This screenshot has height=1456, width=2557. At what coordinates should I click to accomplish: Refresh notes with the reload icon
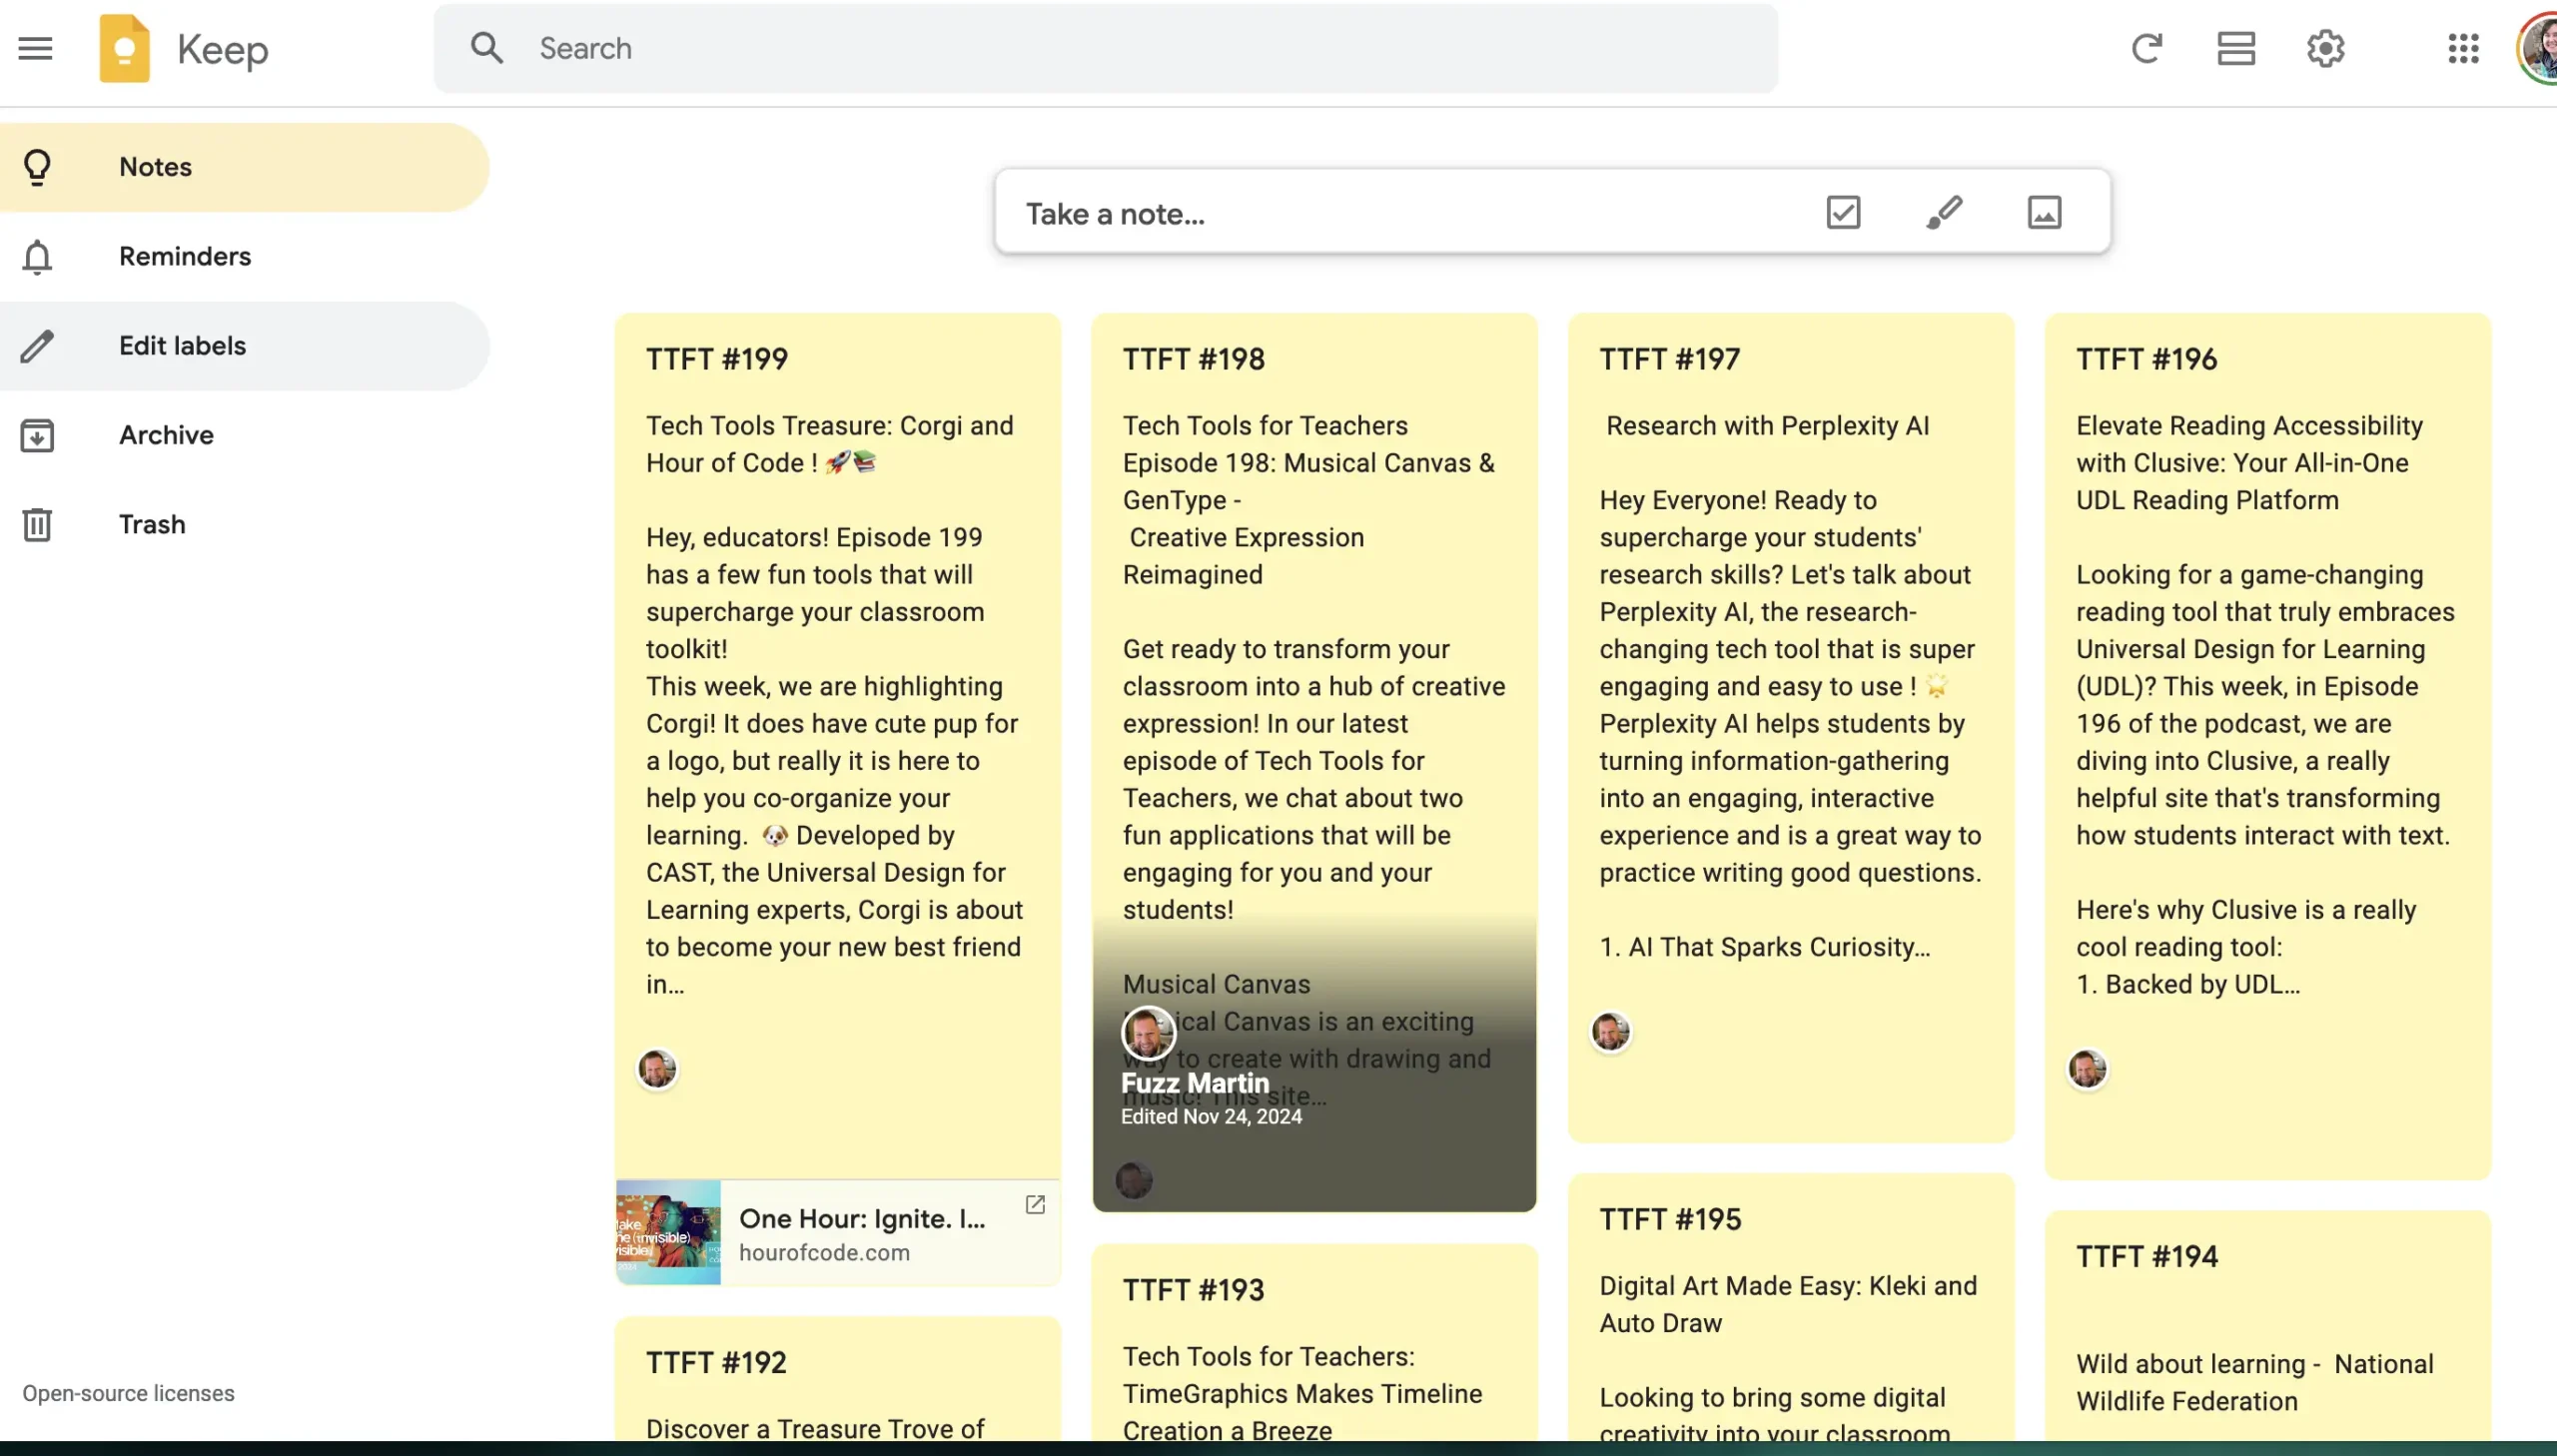click(x=2146, y=48)
